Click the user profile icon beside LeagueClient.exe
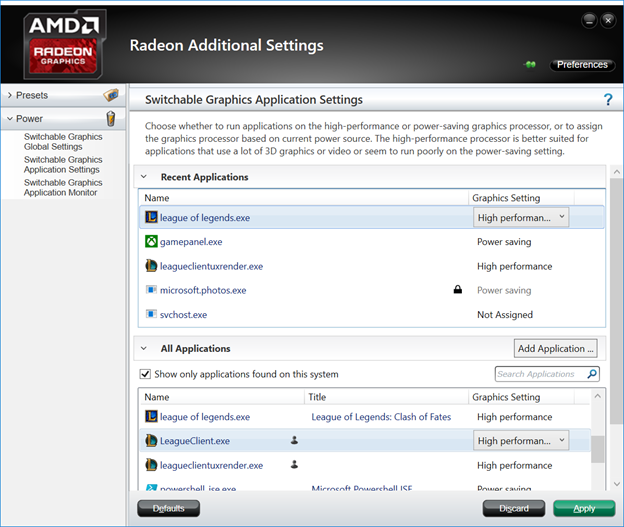Image resolution: width=624 pixels, height=527 pixels. tap(294, 440)
